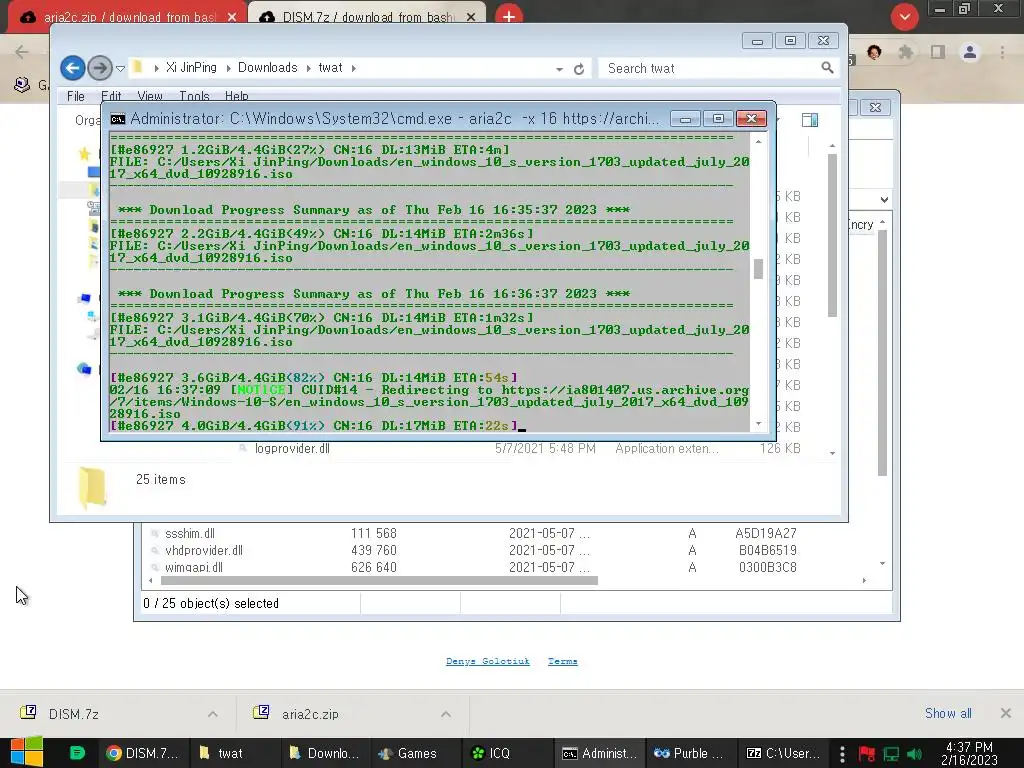Expand address bar history dropdown
This screenshot has height=768, width=1024.
[559, 69]
